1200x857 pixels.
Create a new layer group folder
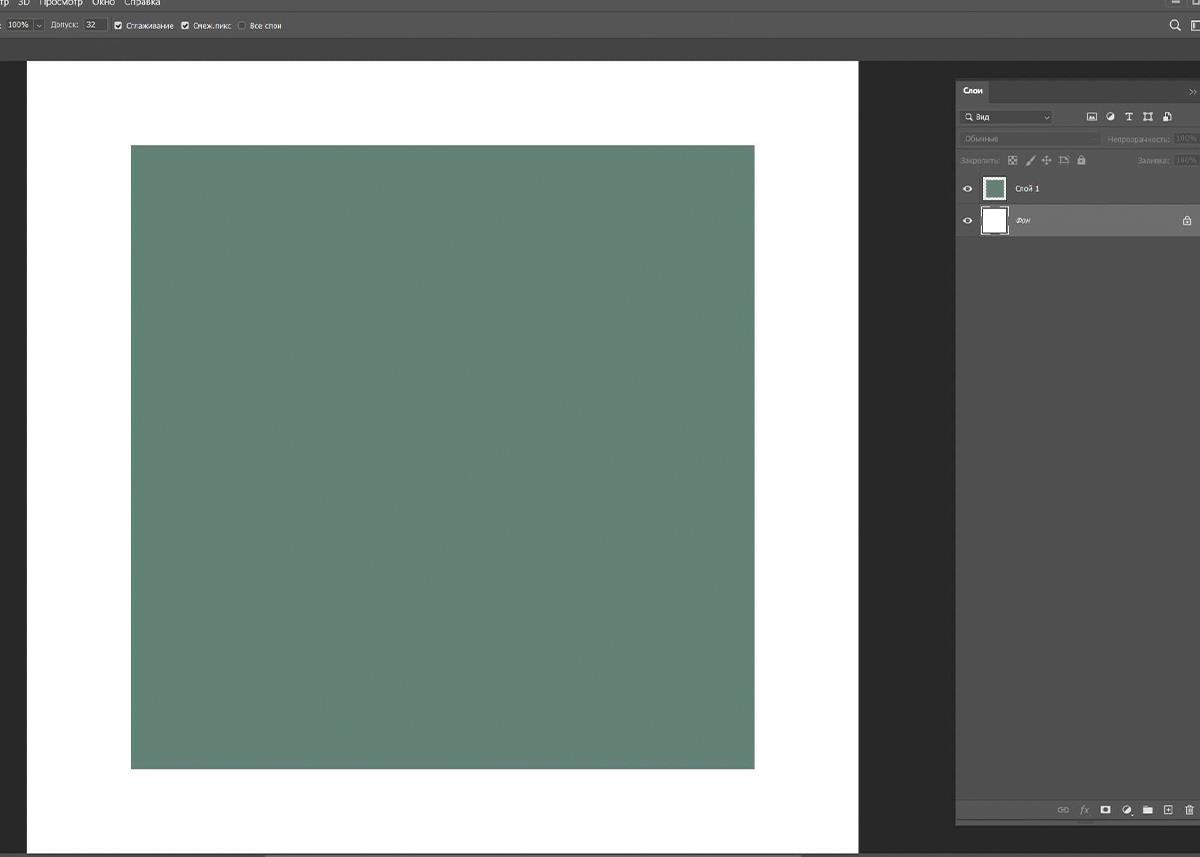pos(1148,810)
